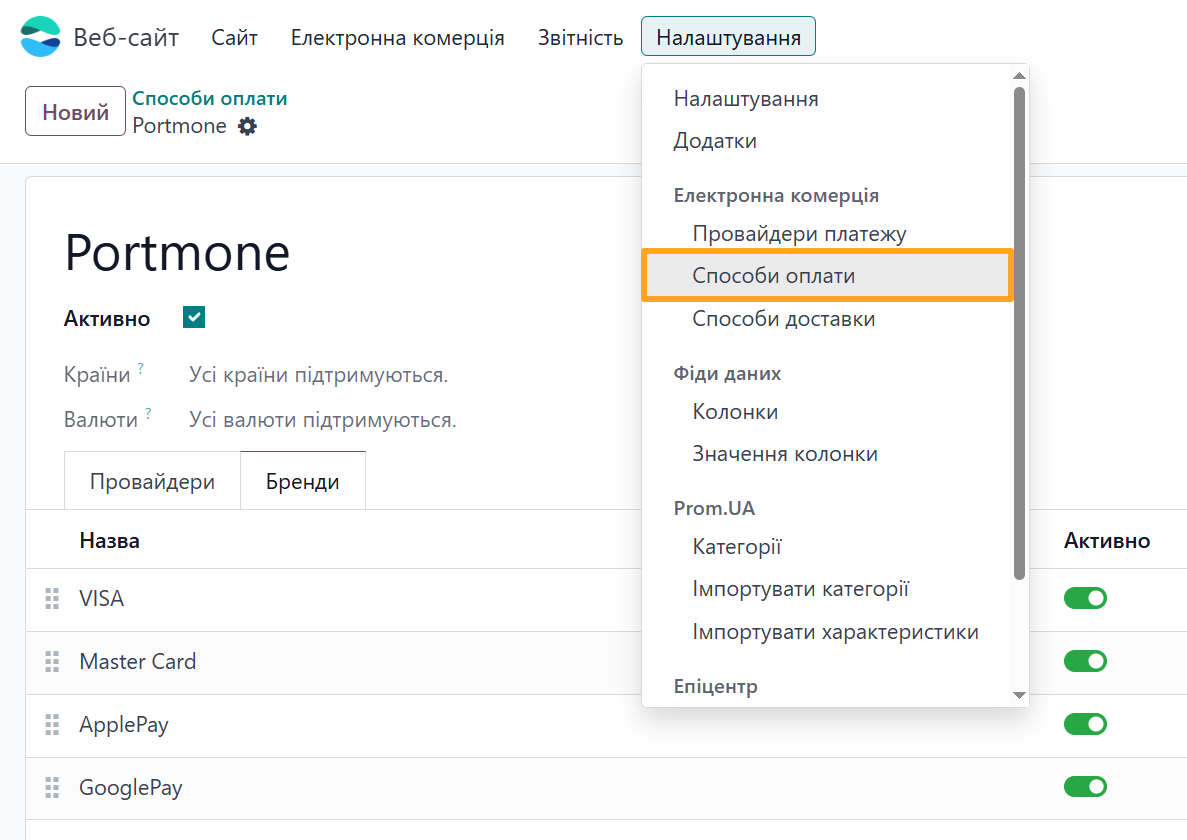Open the Способи оплати breadcrumb link

[209, 97]
